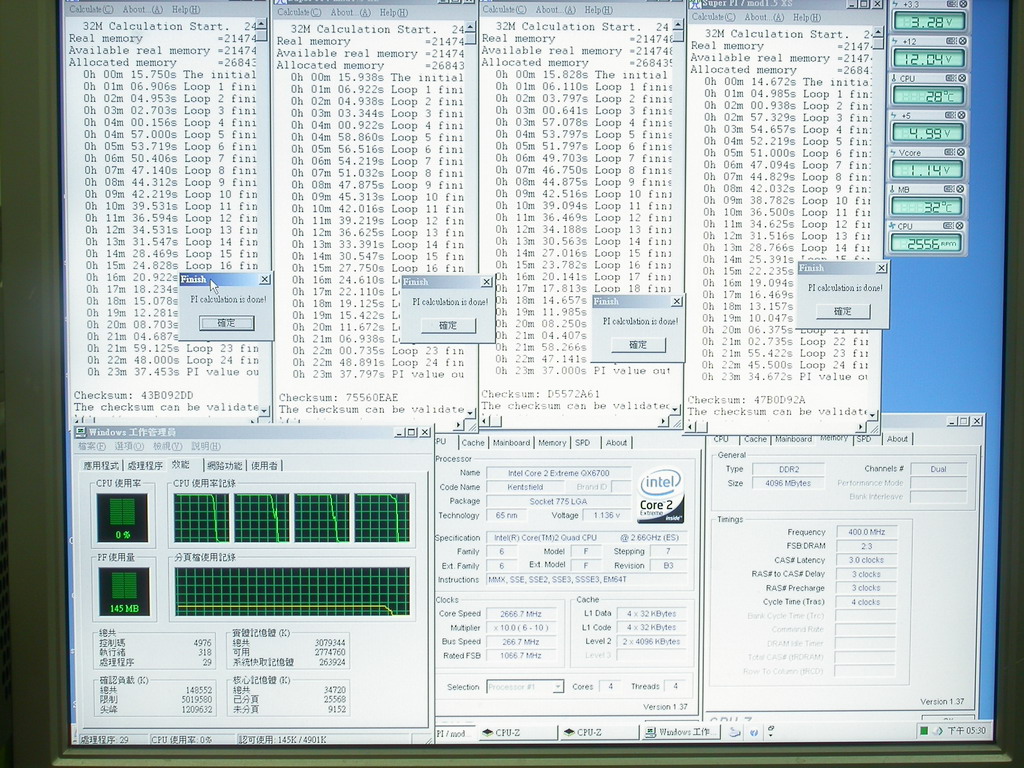This screenshot has height=768, width=1024.
Task: Open settings icon on the +12 voltage gadget
Action: tap(952, 41)
